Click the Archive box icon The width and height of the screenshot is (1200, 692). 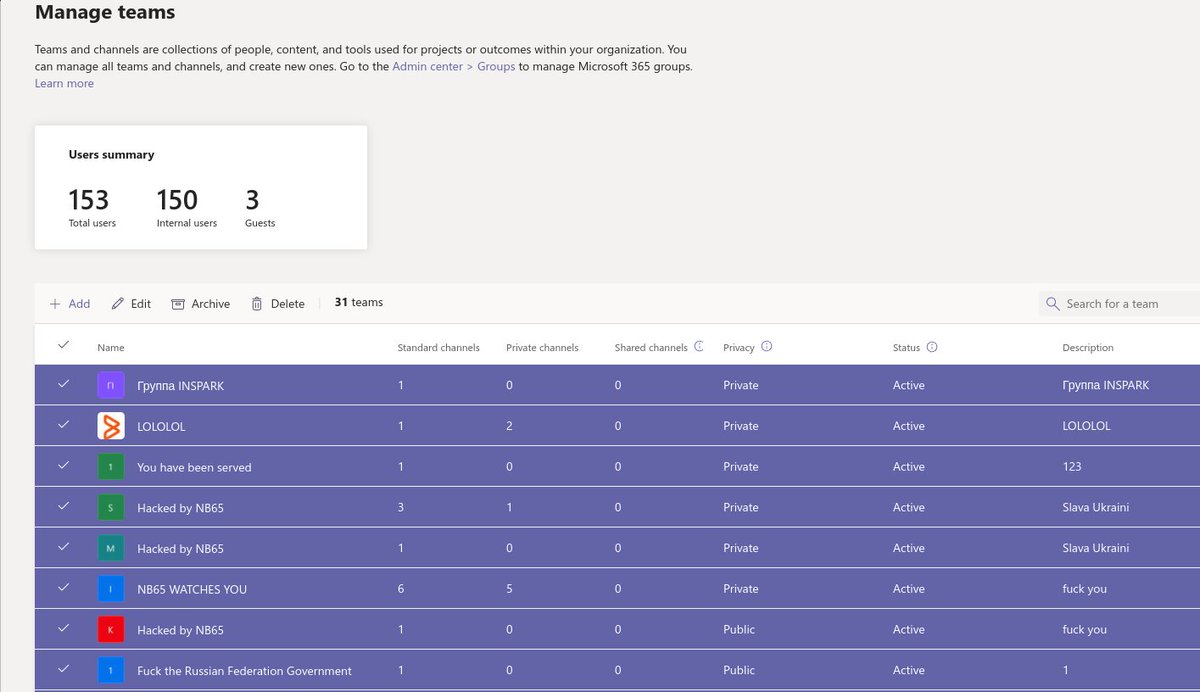tap(178, 304)
